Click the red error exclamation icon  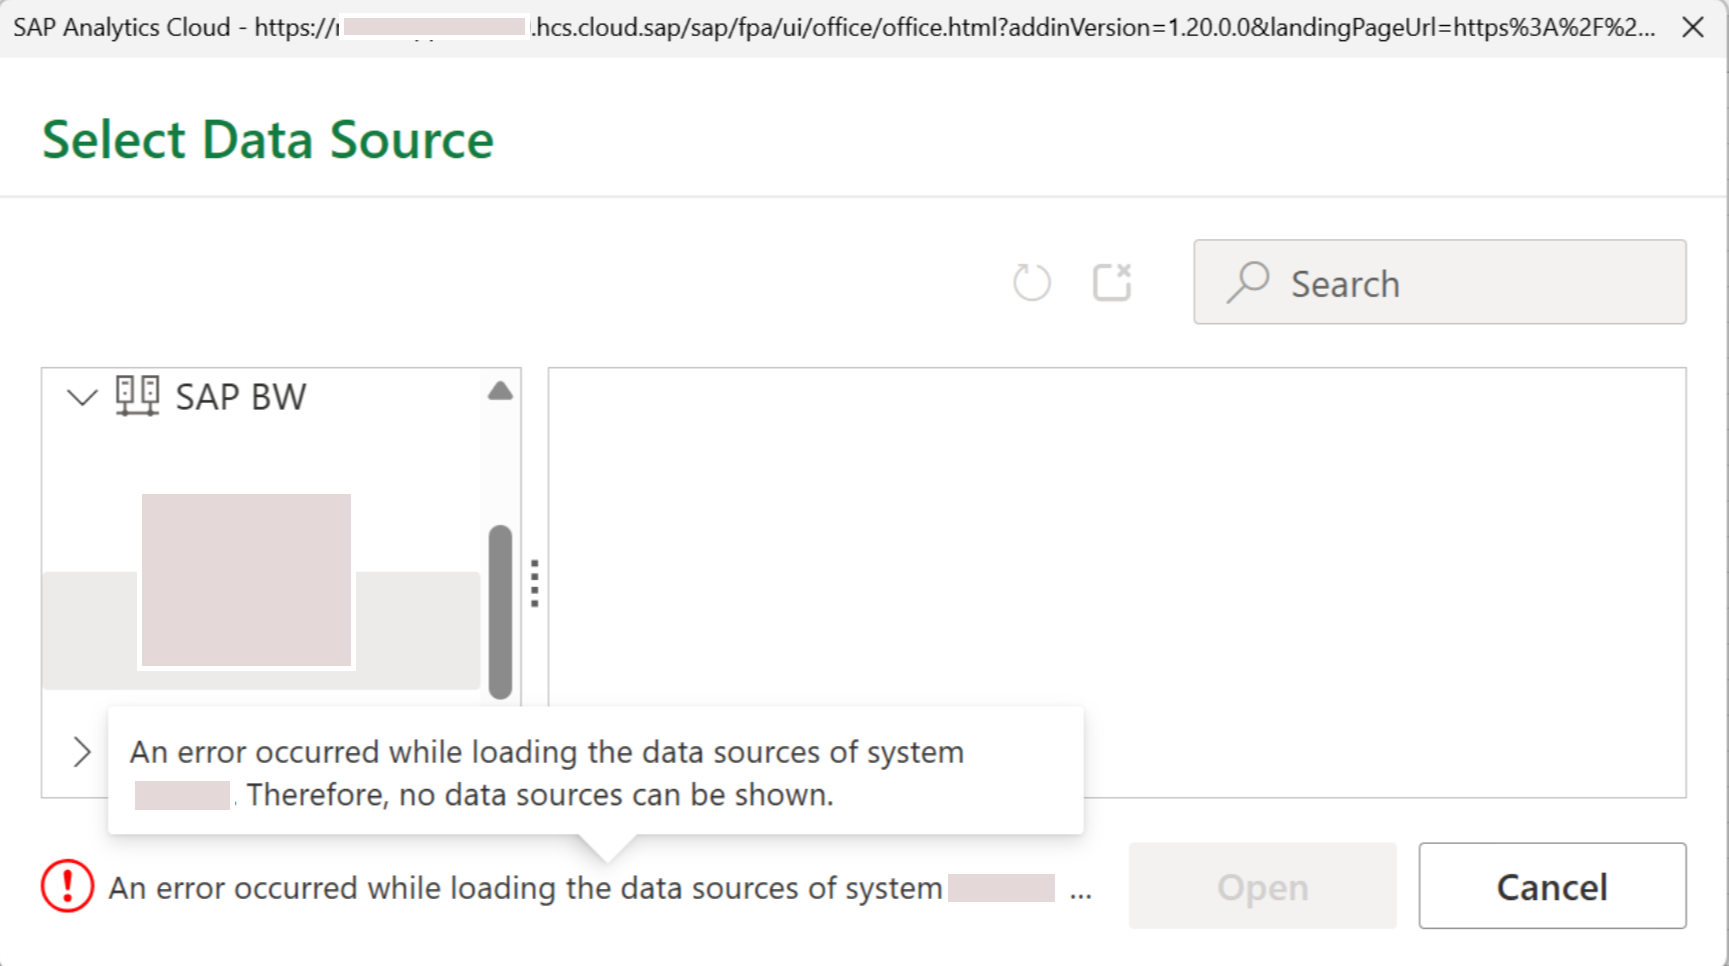67,886
